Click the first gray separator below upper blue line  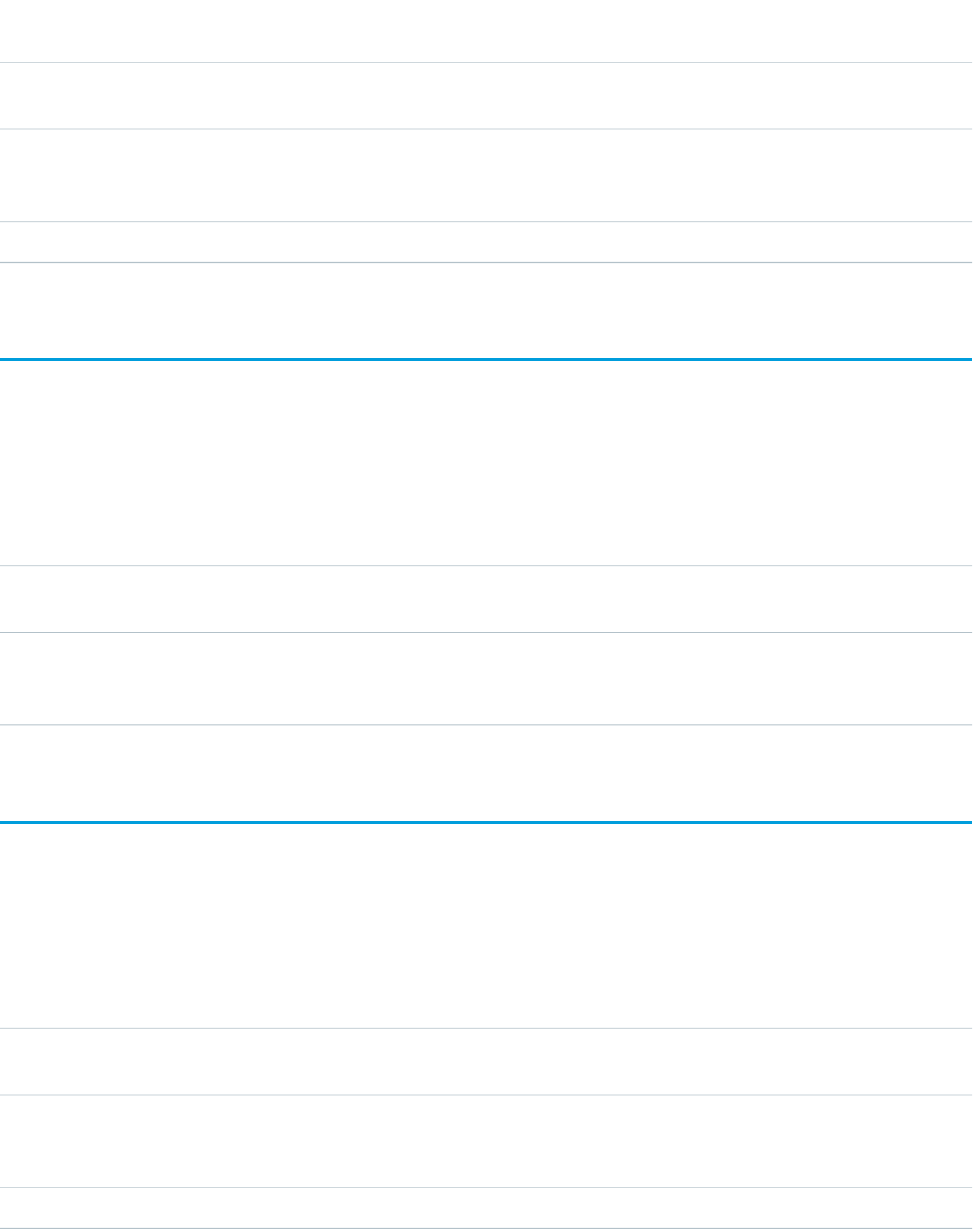(x=486, y=567)
